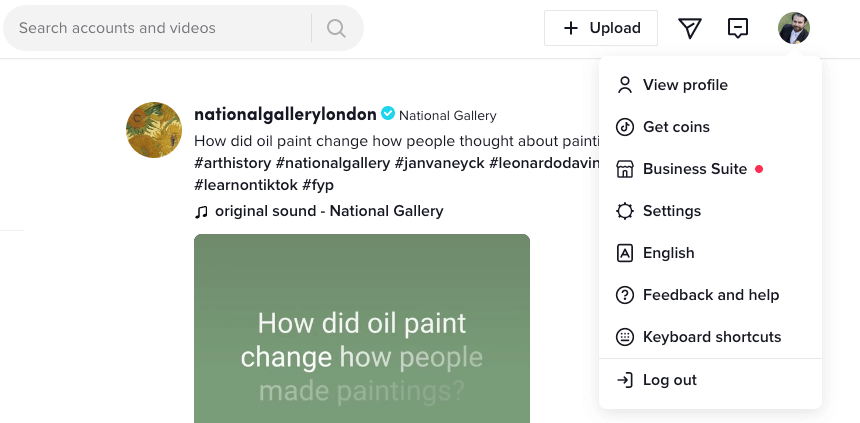Open nationalgallerylondon username link
The width and height of the screenshot is (860, 423).
pos(285,114)
